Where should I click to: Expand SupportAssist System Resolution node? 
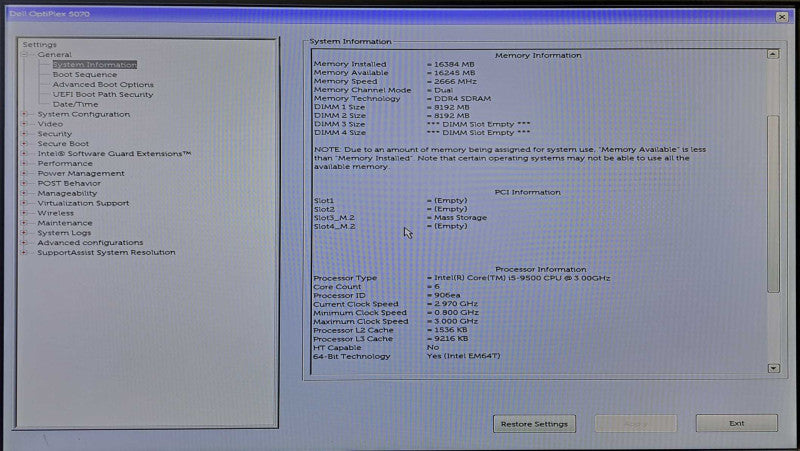pos(24,253)
